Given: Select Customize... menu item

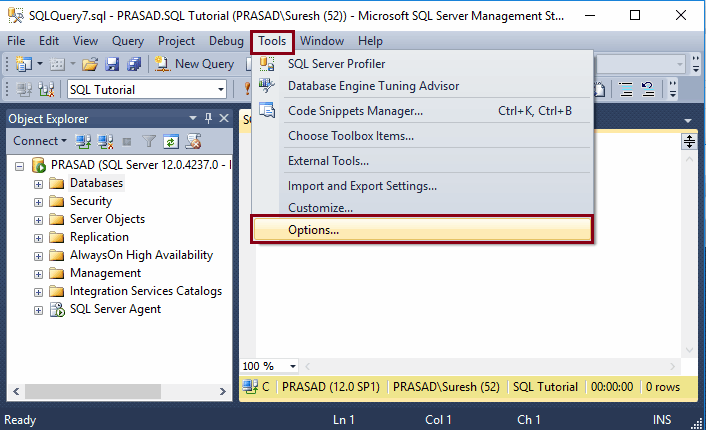Looking at the screenshot, I should pyautogui.click(x=422, y=208).
